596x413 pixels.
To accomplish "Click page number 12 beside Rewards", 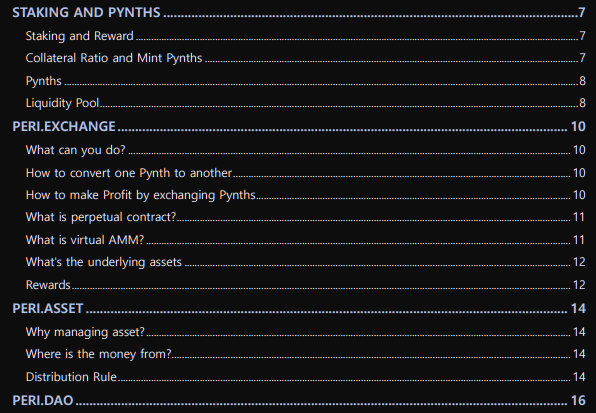I will [579, 285].
